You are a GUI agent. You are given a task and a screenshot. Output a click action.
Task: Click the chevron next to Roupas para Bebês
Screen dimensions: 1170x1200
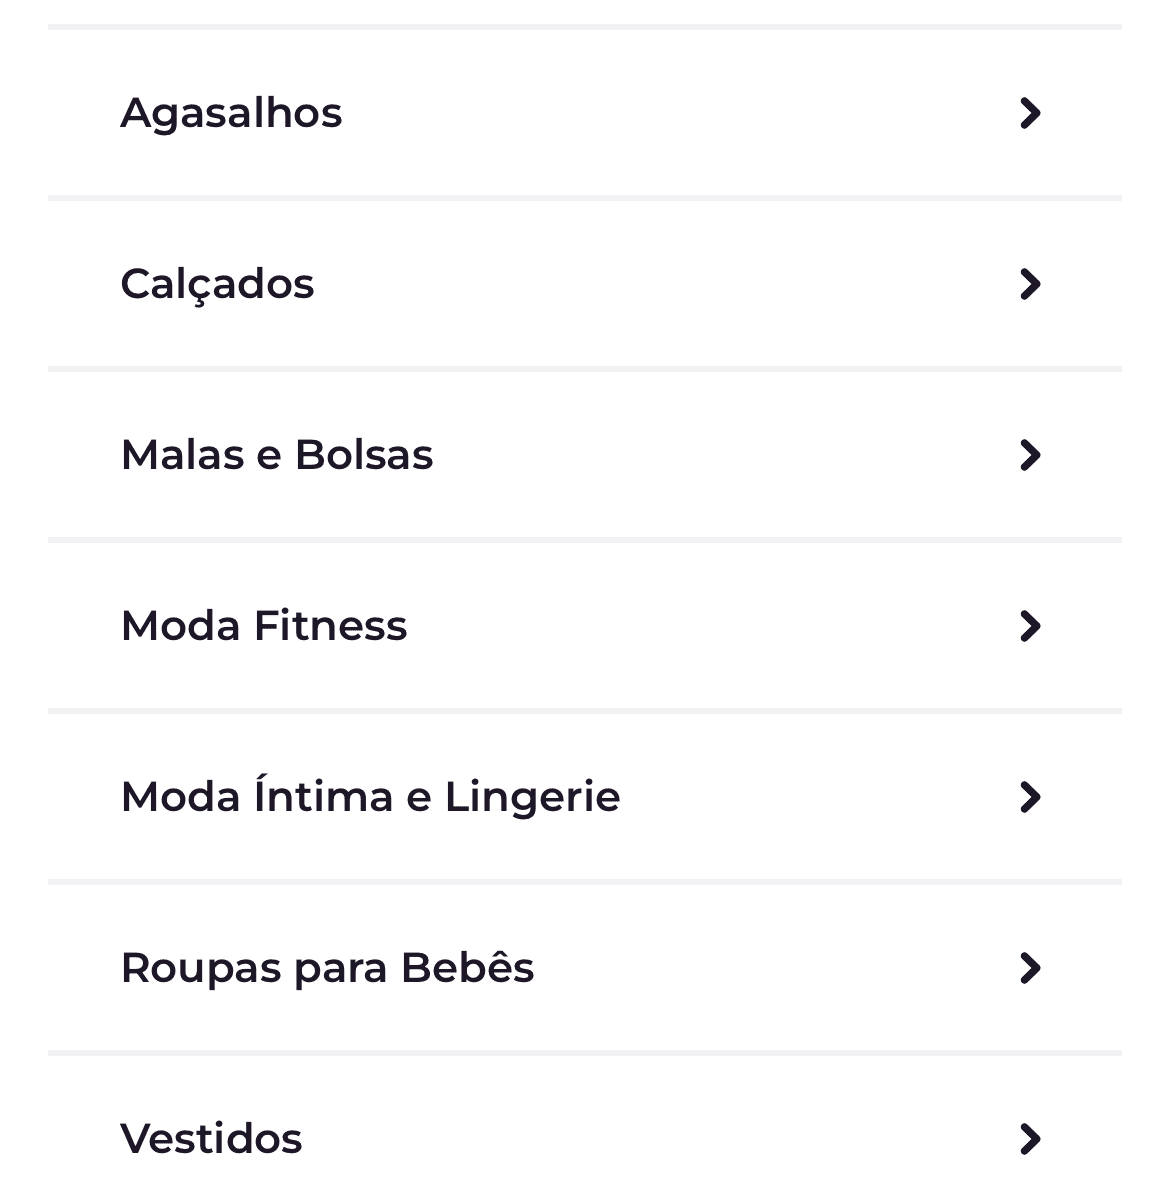click(x=1030, y=968)
